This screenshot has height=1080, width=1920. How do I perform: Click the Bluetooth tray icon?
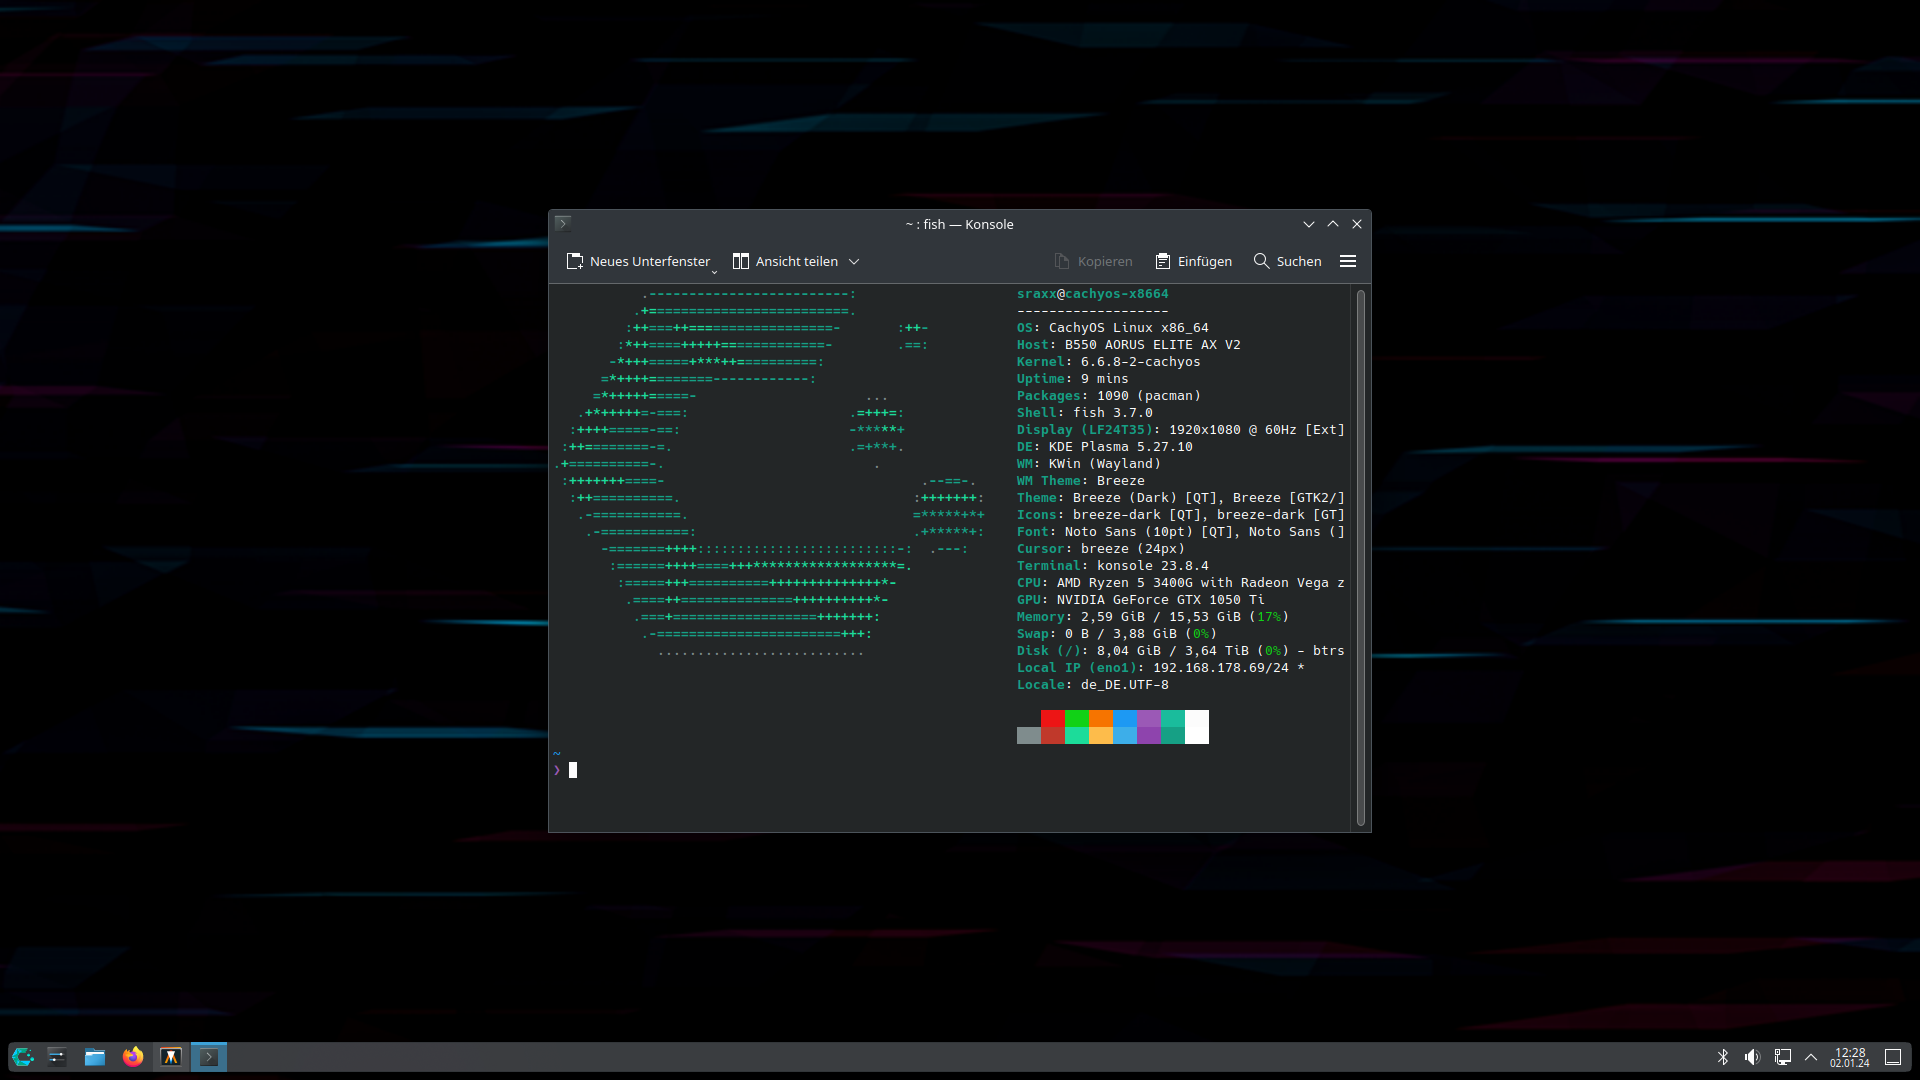pyautogui.click(x=1723, y=1057)
